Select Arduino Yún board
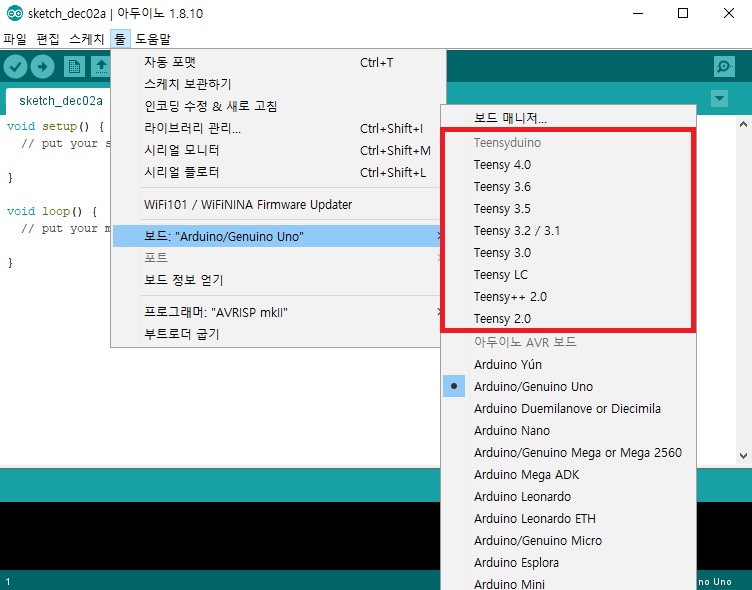The width and height of the screenshot is (752, 590). (568, 365)
